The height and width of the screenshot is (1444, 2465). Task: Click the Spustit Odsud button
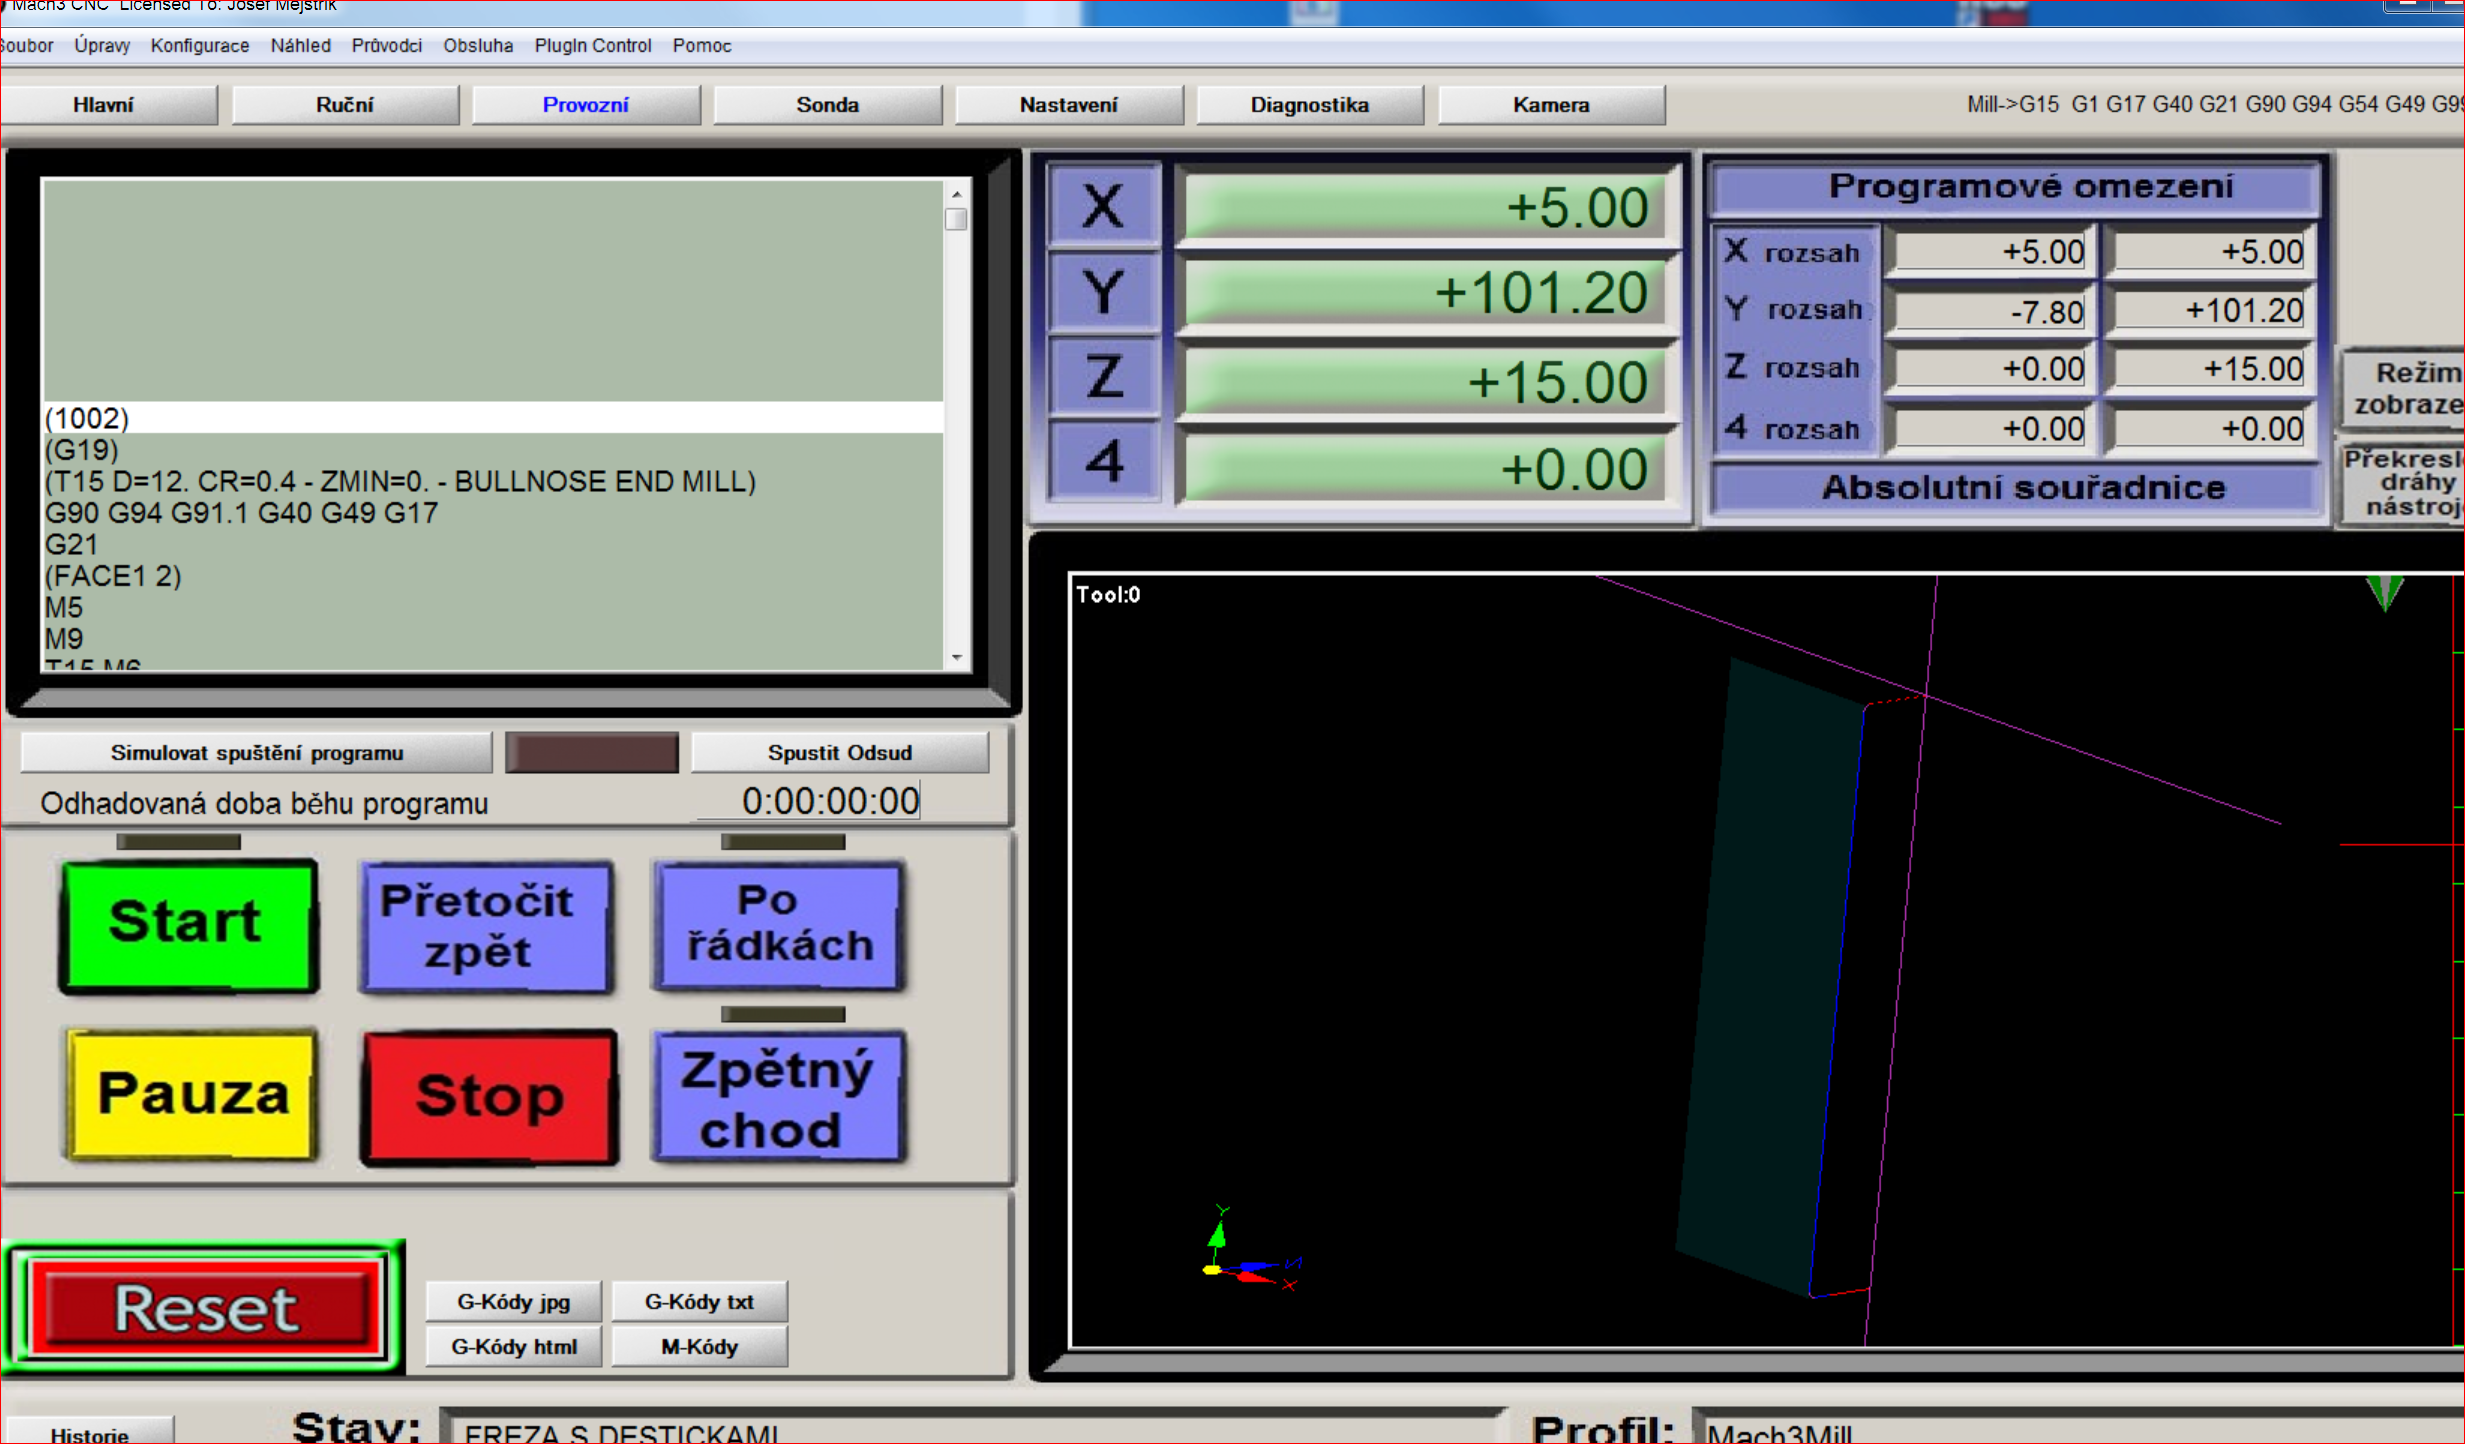point(839,753)
